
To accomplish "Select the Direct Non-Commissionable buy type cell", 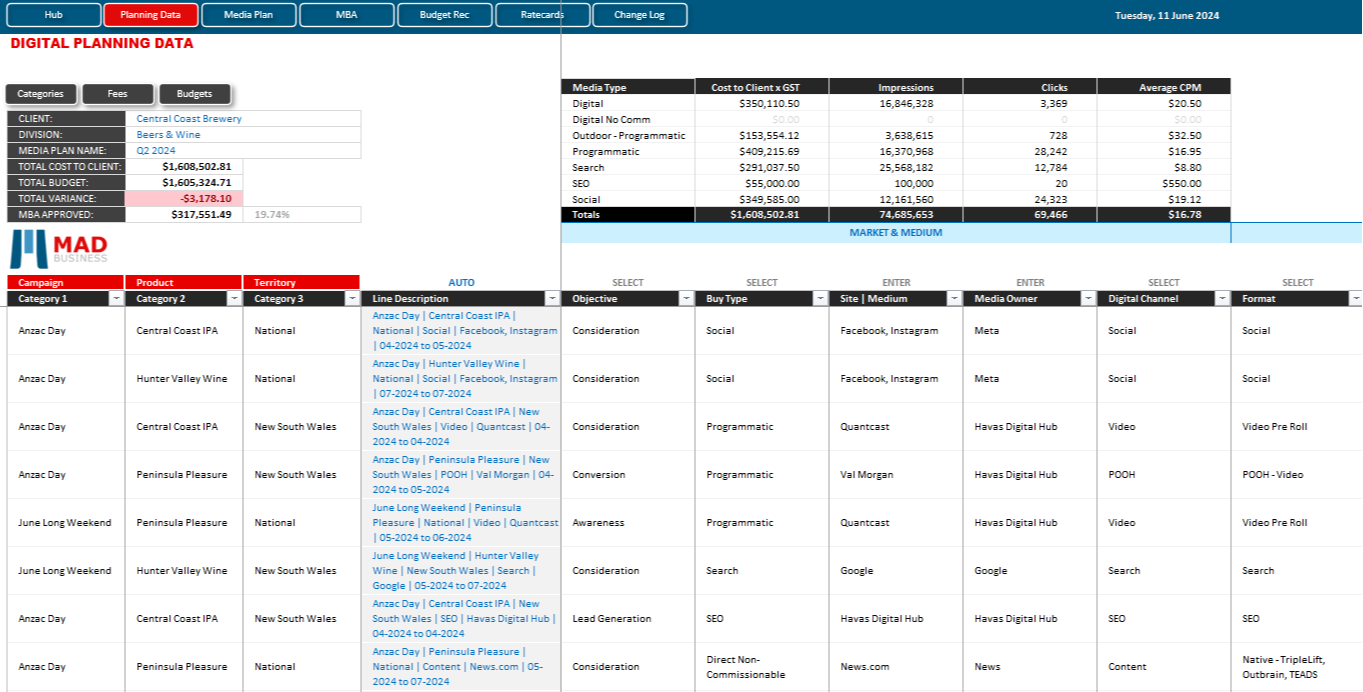I will (x=762, y=667).
